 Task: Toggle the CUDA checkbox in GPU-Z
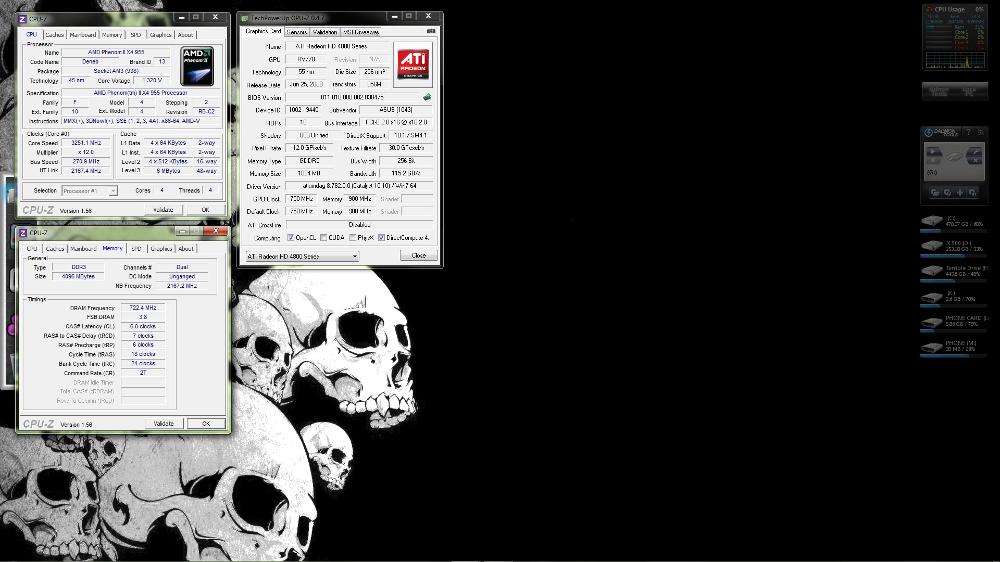coord(323,237)
